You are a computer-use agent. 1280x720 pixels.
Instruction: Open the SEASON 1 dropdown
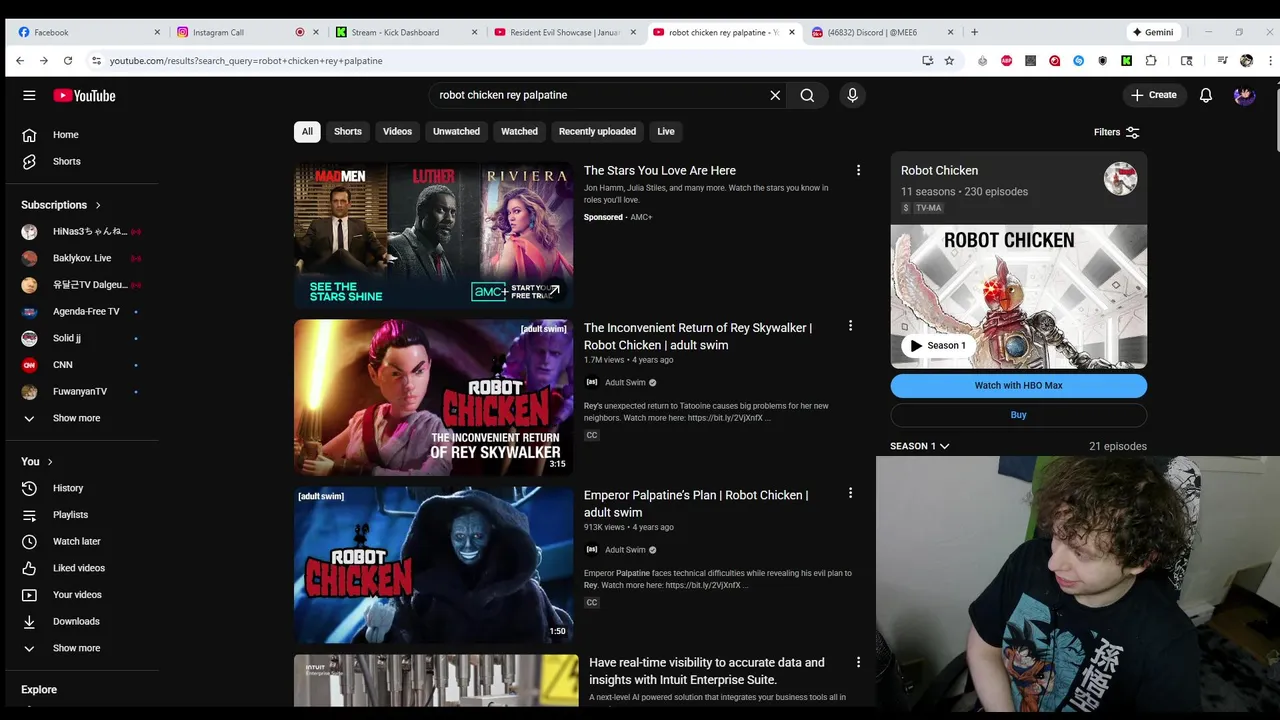click(x=920, y=446)
